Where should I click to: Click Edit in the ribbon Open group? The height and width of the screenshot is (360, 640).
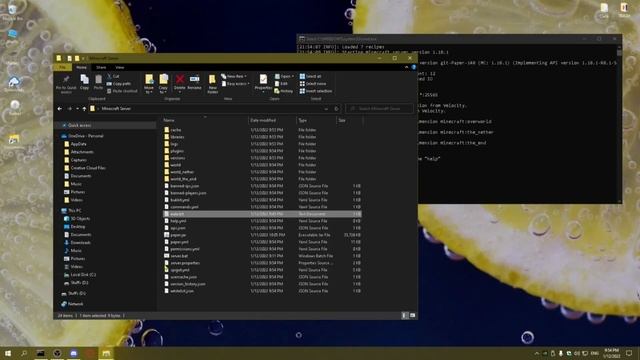tap(281, 84)
